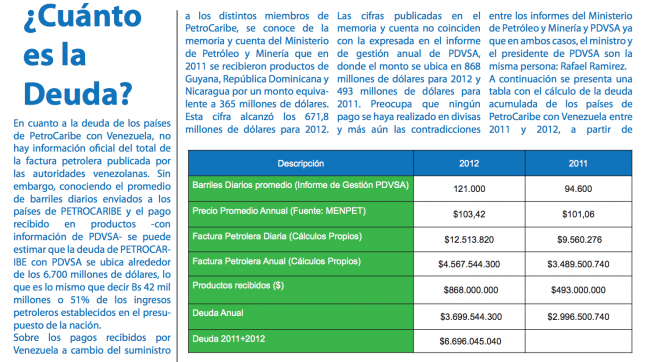The height and width of the screenshot is (362, 647).
Task: Click the line "lente a 365 millones de dólares."
Action: point(257,104)
